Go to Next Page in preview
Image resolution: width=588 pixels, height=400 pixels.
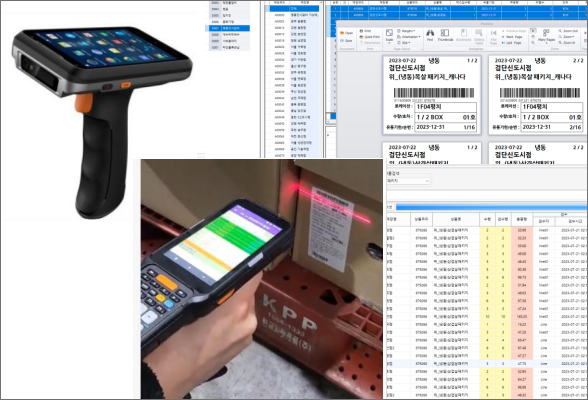pyautogui.click(x=512, y=37)
